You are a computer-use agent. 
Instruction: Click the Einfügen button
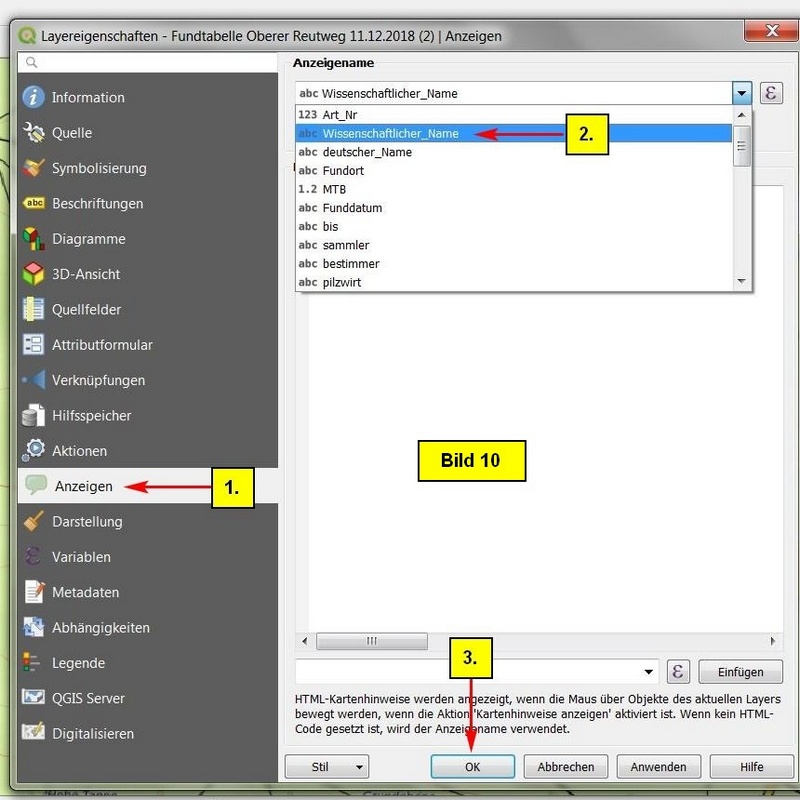740,672
